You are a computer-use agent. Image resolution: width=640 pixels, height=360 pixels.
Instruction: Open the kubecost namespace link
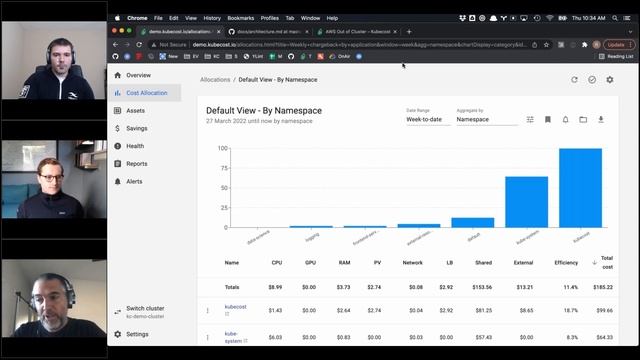coord(236,307)
